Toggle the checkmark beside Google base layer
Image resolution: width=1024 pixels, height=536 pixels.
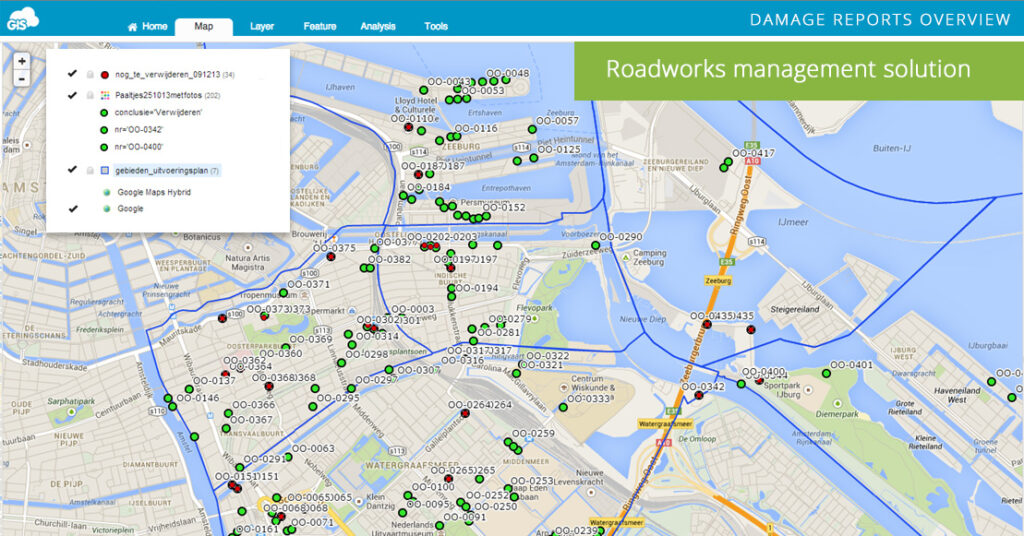(72, 209)
